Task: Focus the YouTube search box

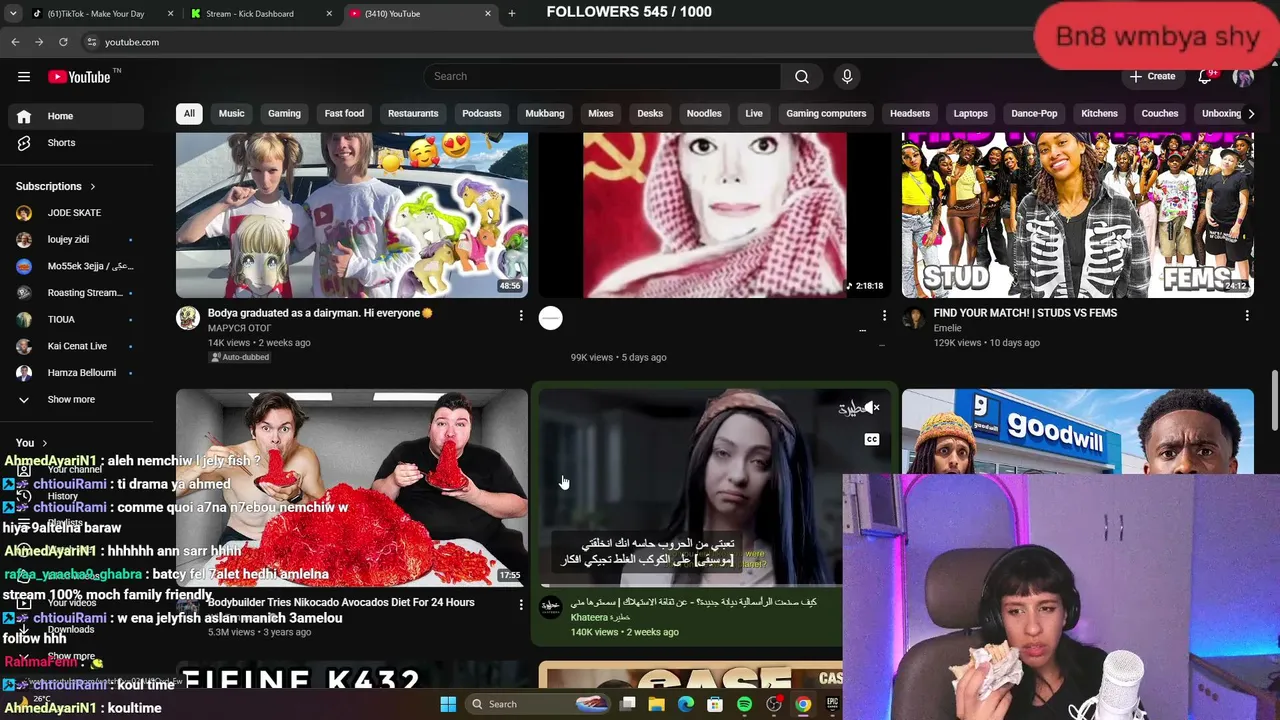Action: pyautogui.click(x=603, y=76)
